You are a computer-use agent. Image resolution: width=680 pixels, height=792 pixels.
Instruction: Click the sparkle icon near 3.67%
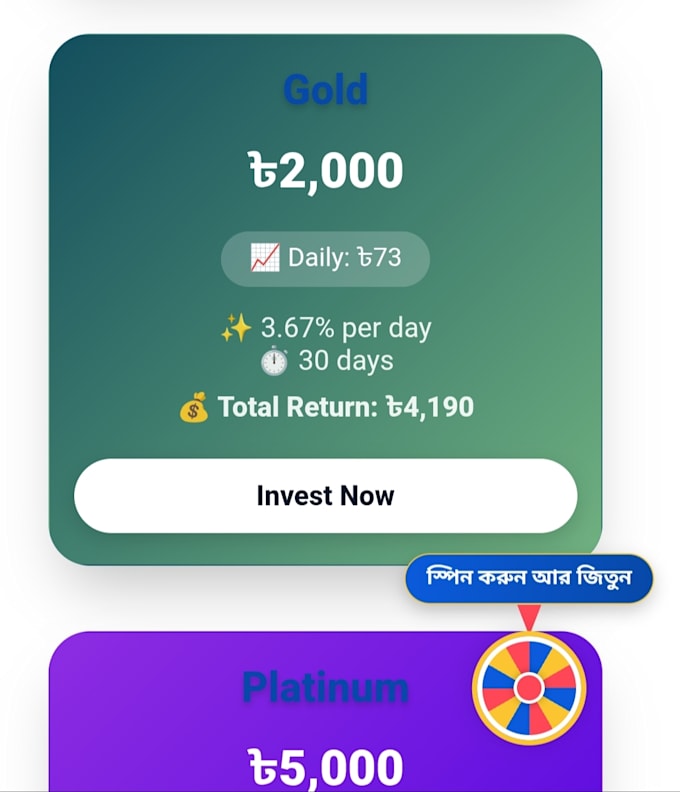click(236, 328)
